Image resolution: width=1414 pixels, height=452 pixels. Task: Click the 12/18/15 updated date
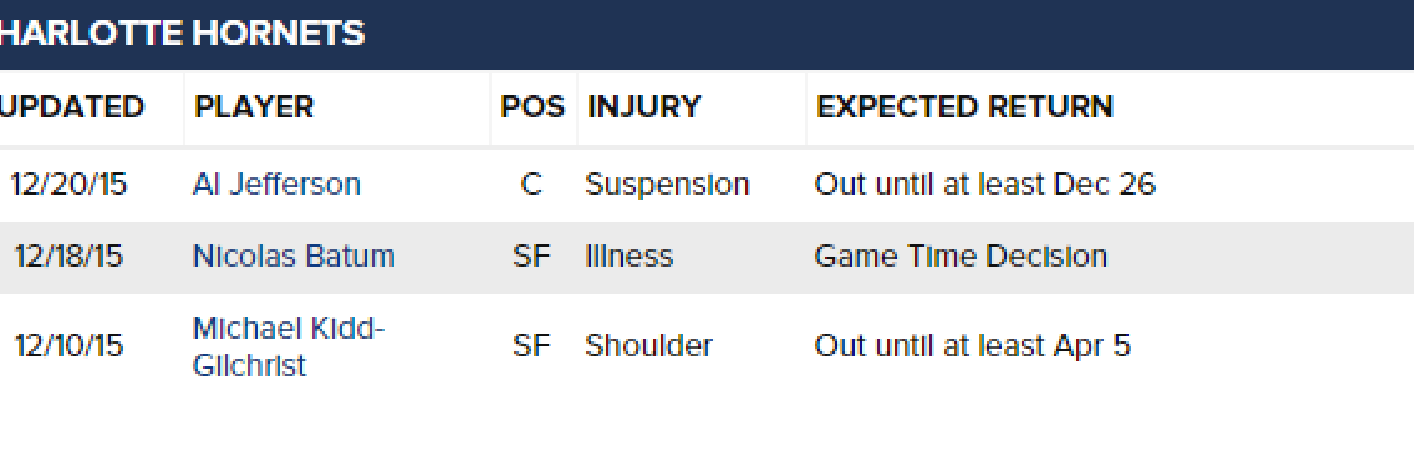(x=69, y=256)
